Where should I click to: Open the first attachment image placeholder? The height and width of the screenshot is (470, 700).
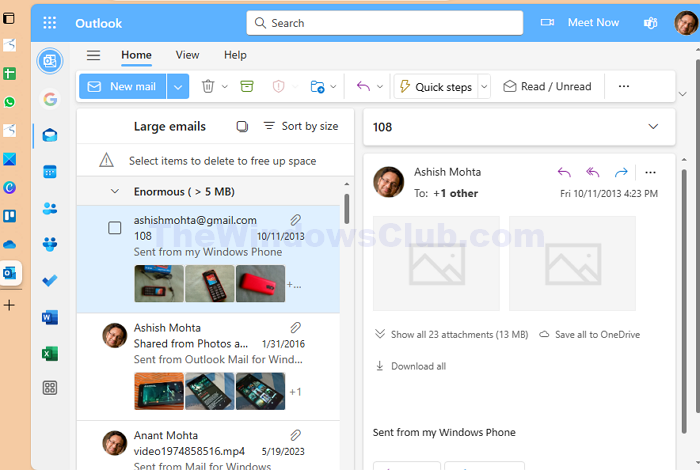click(436, 263)
